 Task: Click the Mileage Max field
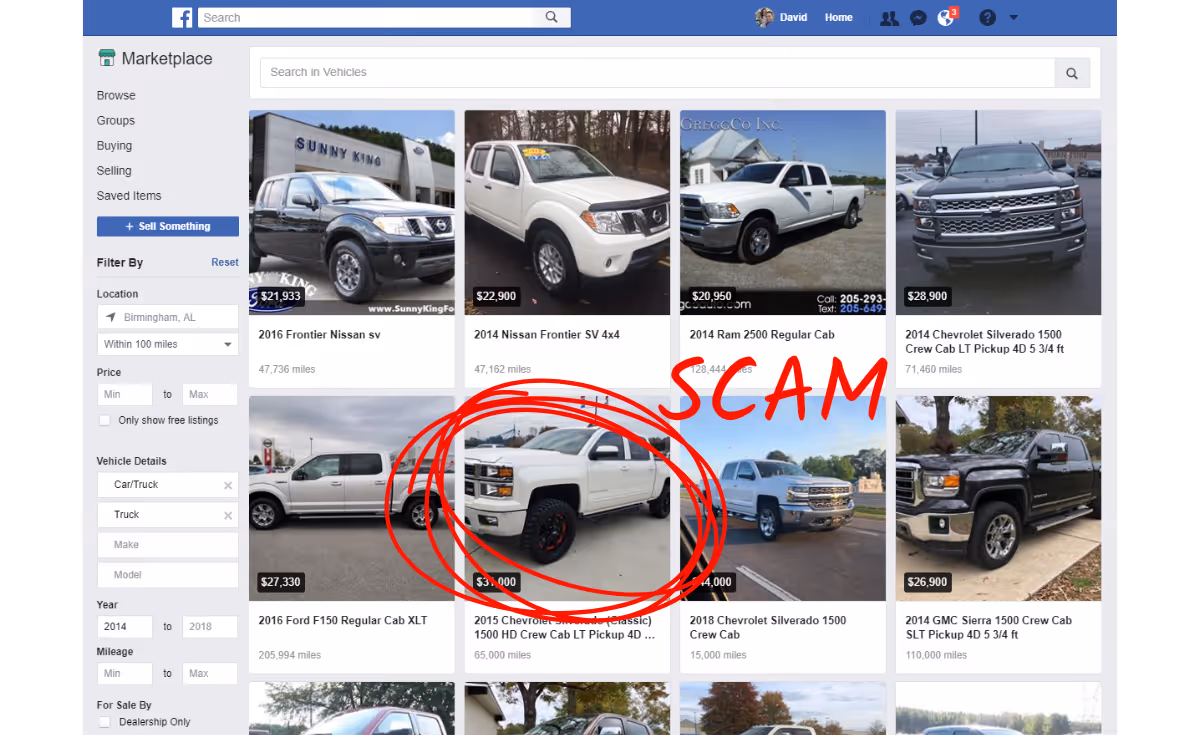(210, 674)
